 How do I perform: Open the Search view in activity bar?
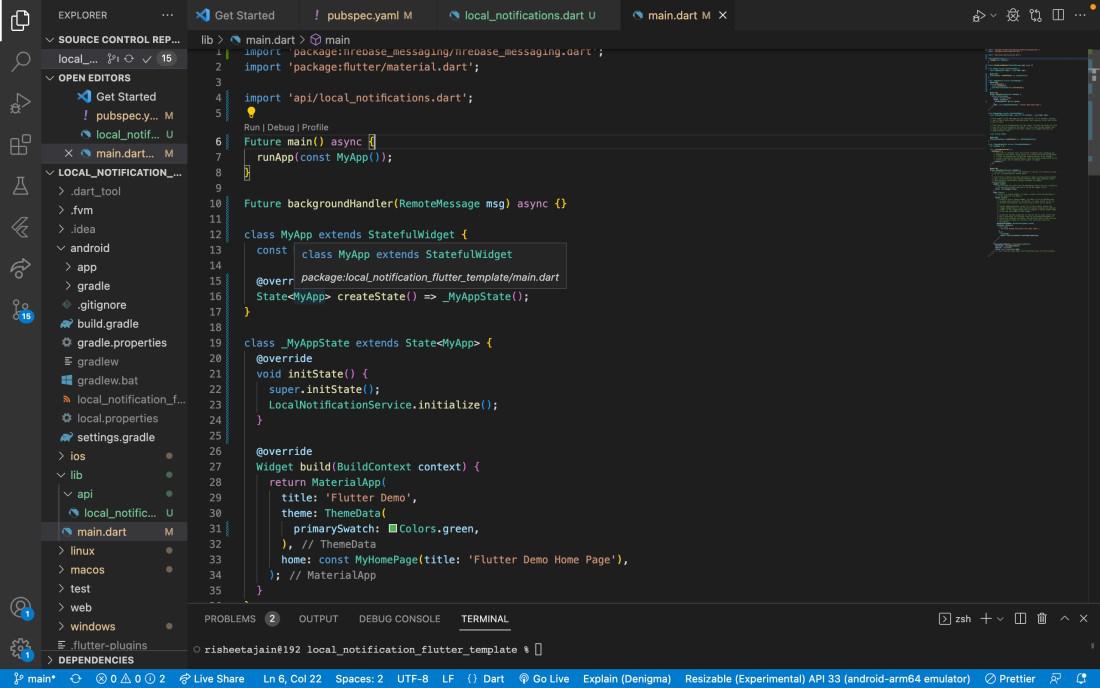point(20,62)
